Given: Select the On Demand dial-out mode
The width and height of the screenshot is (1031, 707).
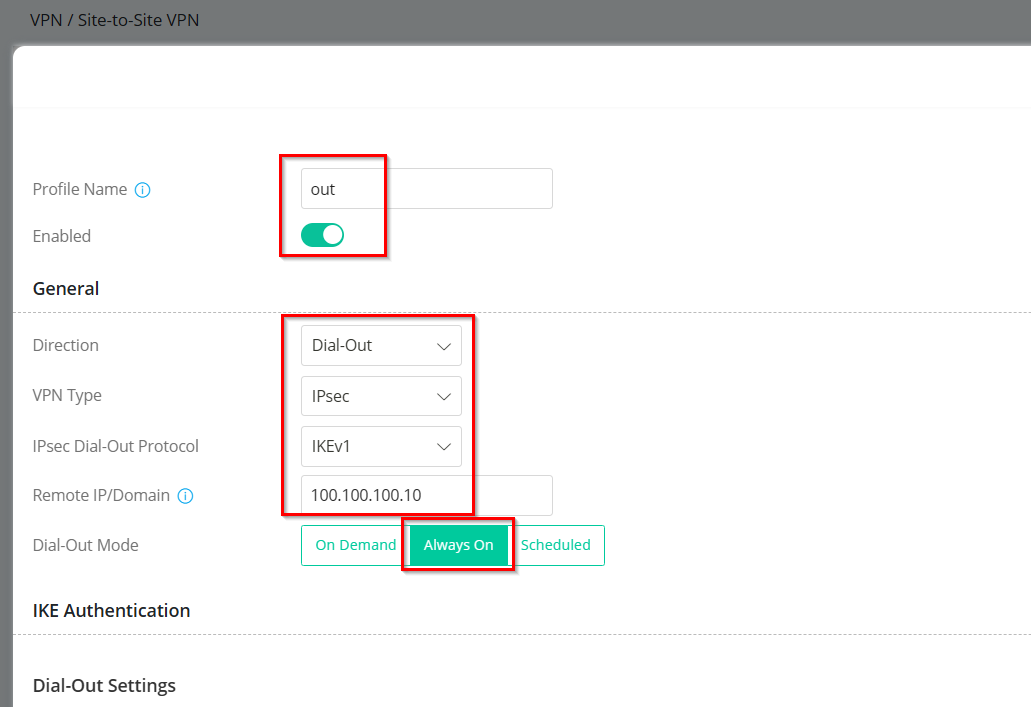Looking at the screenshot, I should click(355, 545).
